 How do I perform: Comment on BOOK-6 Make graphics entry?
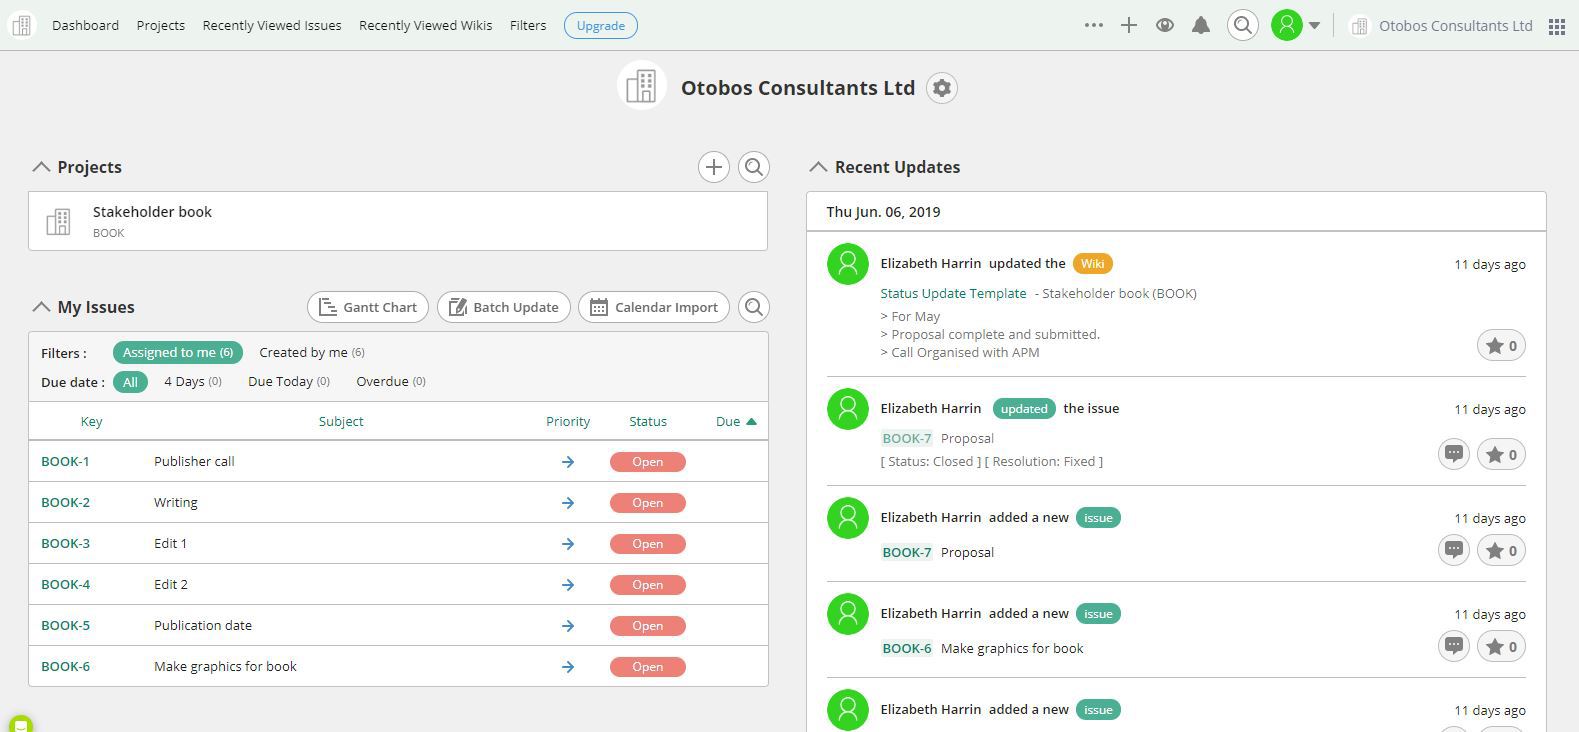1454,646
